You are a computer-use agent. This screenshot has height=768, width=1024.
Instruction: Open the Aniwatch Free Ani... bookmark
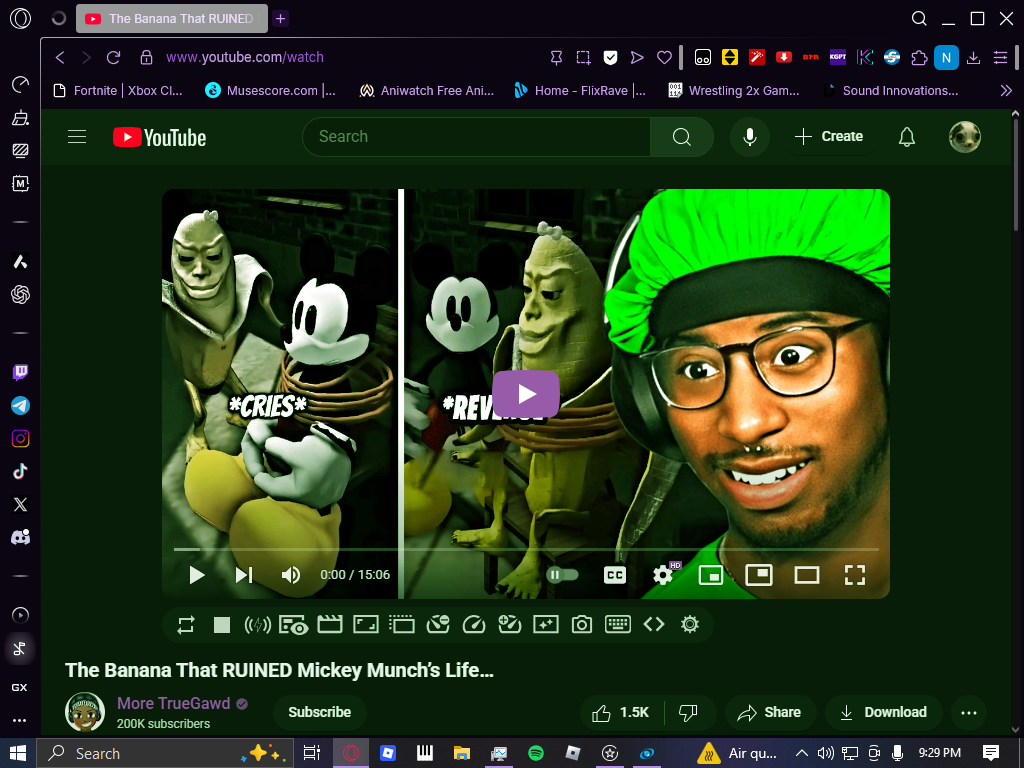(426, 91)
